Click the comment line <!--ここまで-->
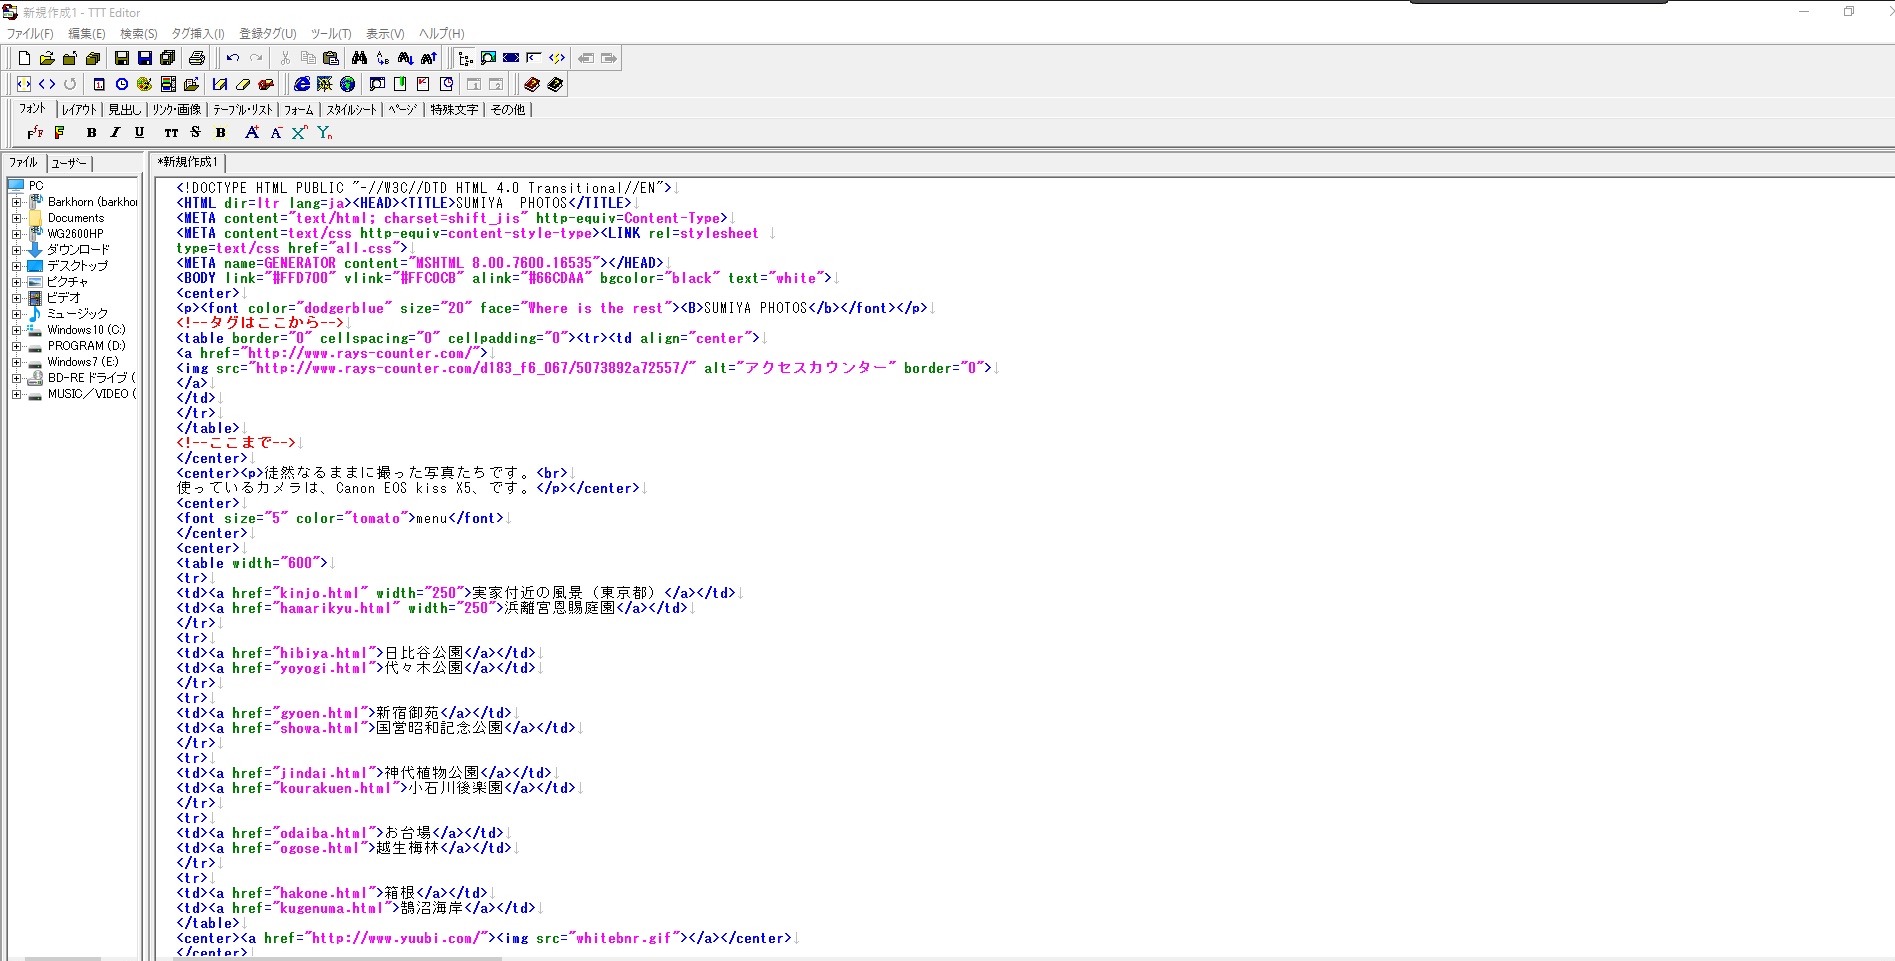Image resolution: width=1895 pixels, height=961 pixels. (238, 443)
